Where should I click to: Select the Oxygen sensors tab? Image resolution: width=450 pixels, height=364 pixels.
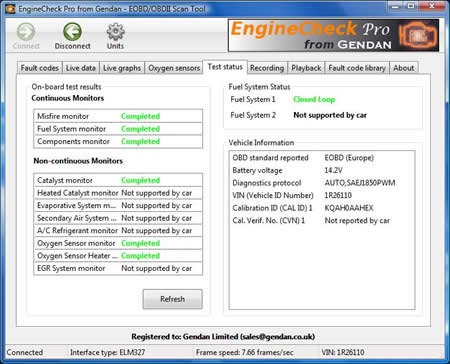click(174, 68)
